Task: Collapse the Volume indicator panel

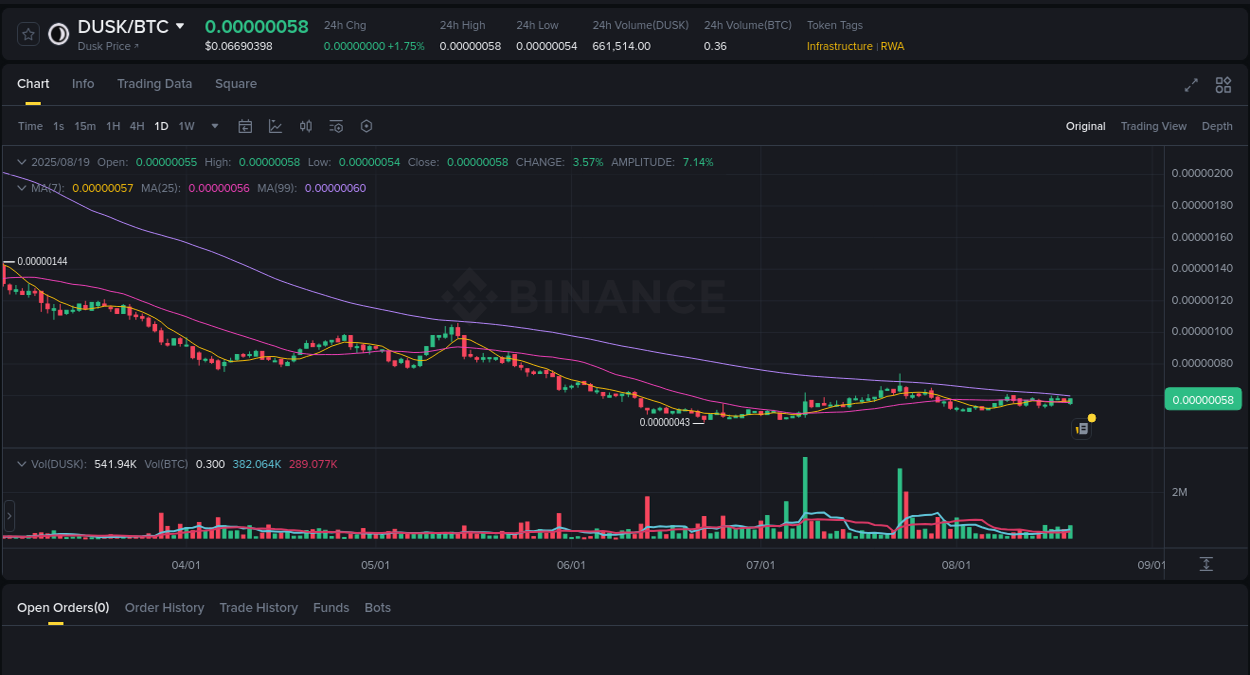Action: (x=19, y=463)
